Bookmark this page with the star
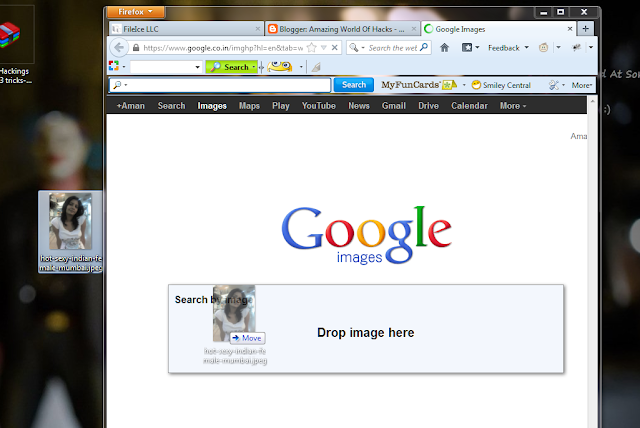 click(x=311, y=48)
